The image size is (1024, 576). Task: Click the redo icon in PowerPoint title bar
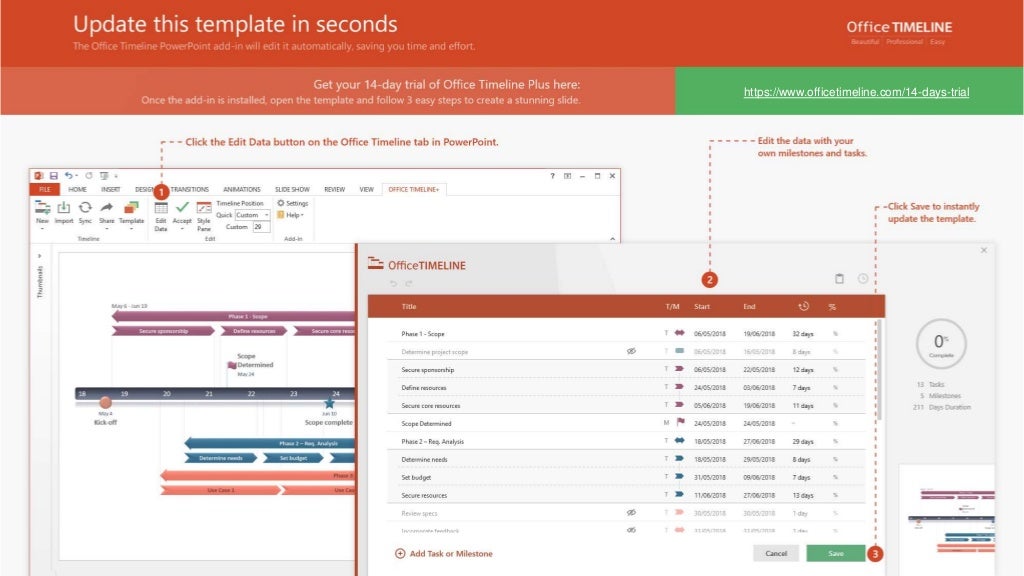[89, 176]
